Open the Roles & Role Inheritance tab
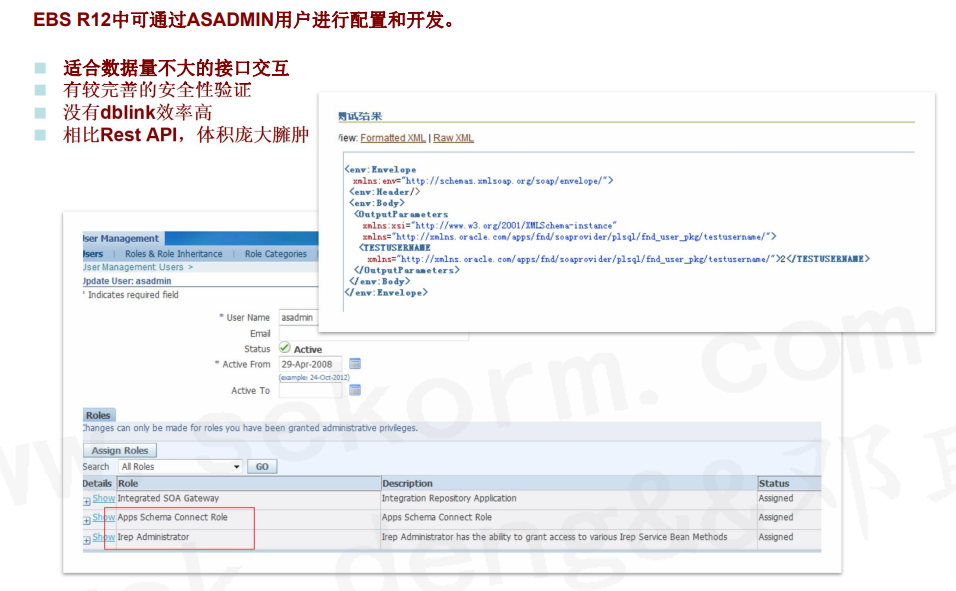Viewport: 956px width, 591px height. [x=174, y=254]
